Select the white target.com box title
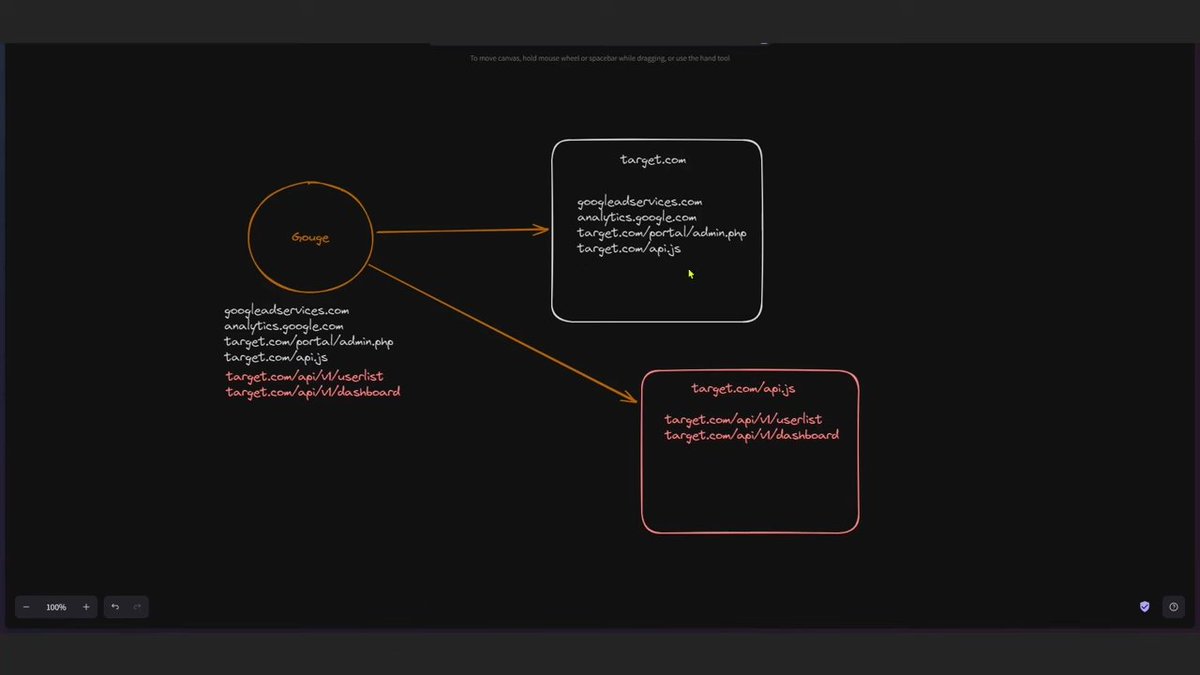Screen dimensions: 1200x675 653,160
